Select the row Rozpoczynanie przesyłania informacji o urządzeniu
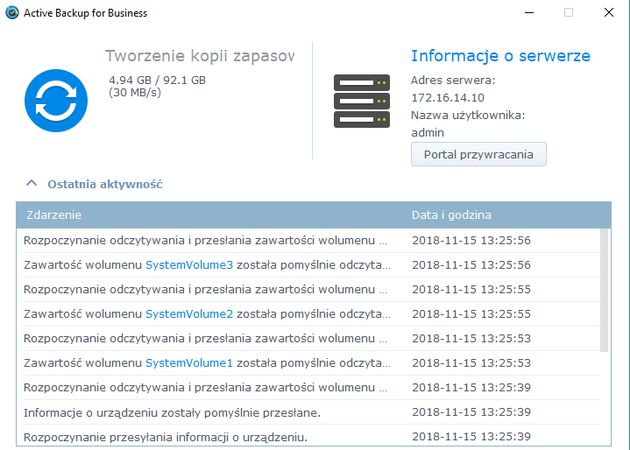 311,436
